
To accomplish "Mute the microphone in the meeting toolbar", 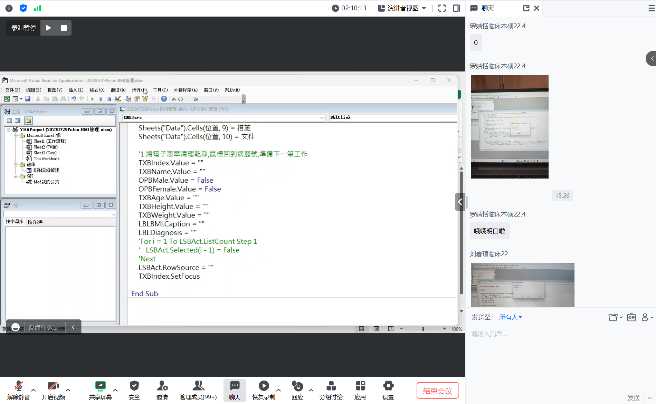I will (17, 386).
